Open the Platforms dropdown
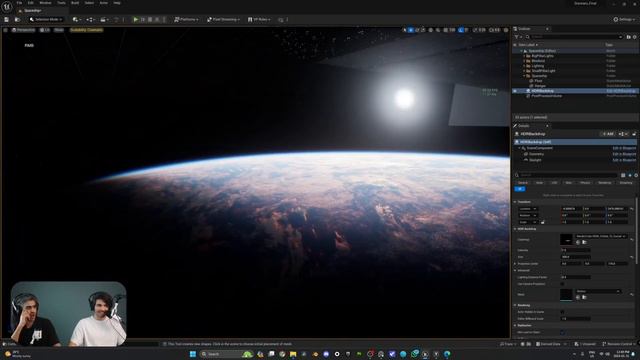This screenshot has width=640, height=360. (x=186, y=19)
